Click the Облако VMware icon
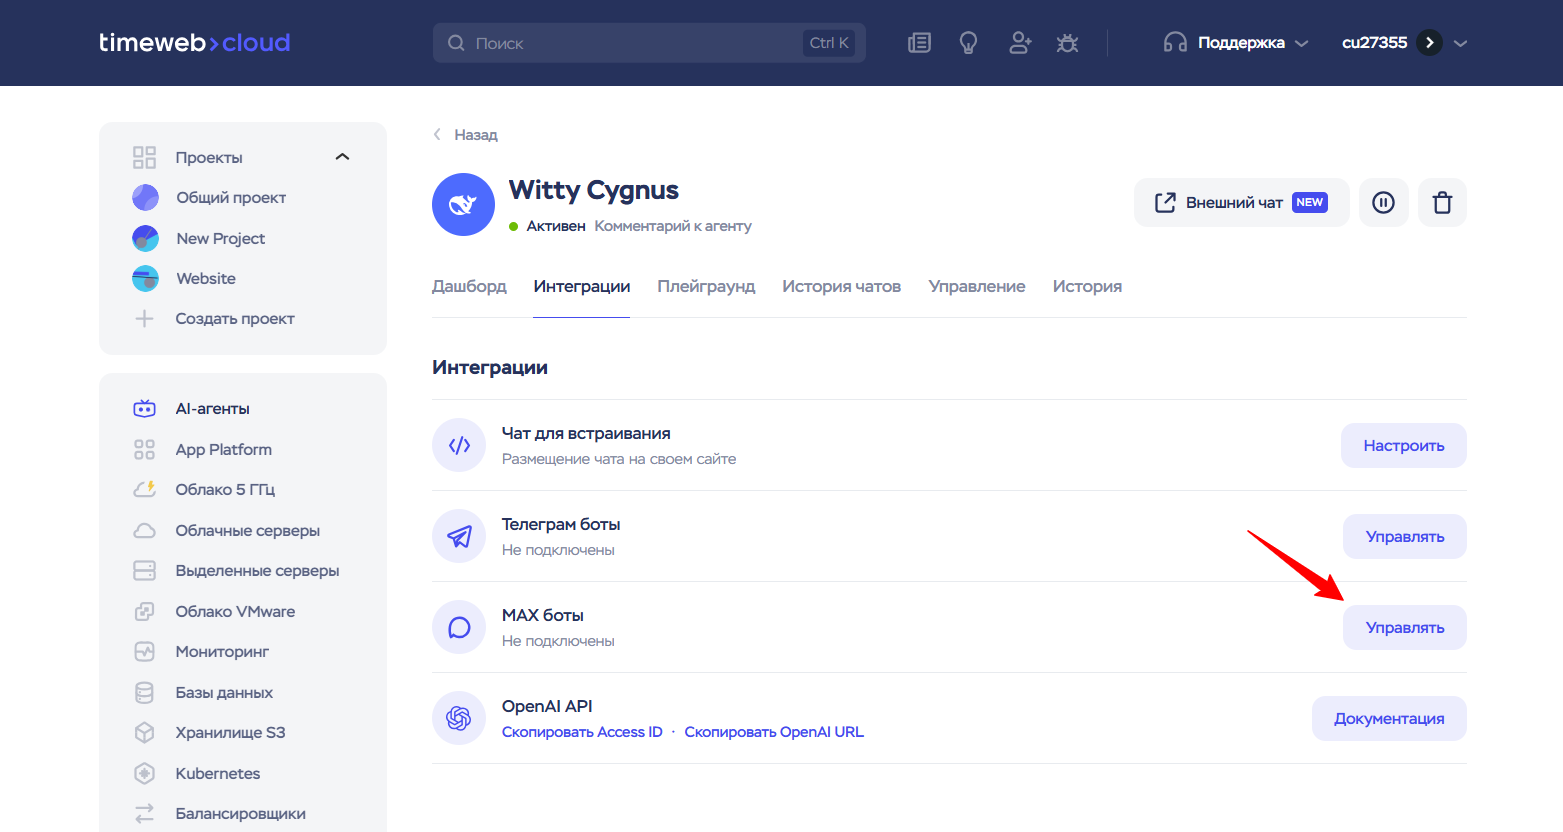This screenshot has height=832, width=1563. [x=144, y=611]
